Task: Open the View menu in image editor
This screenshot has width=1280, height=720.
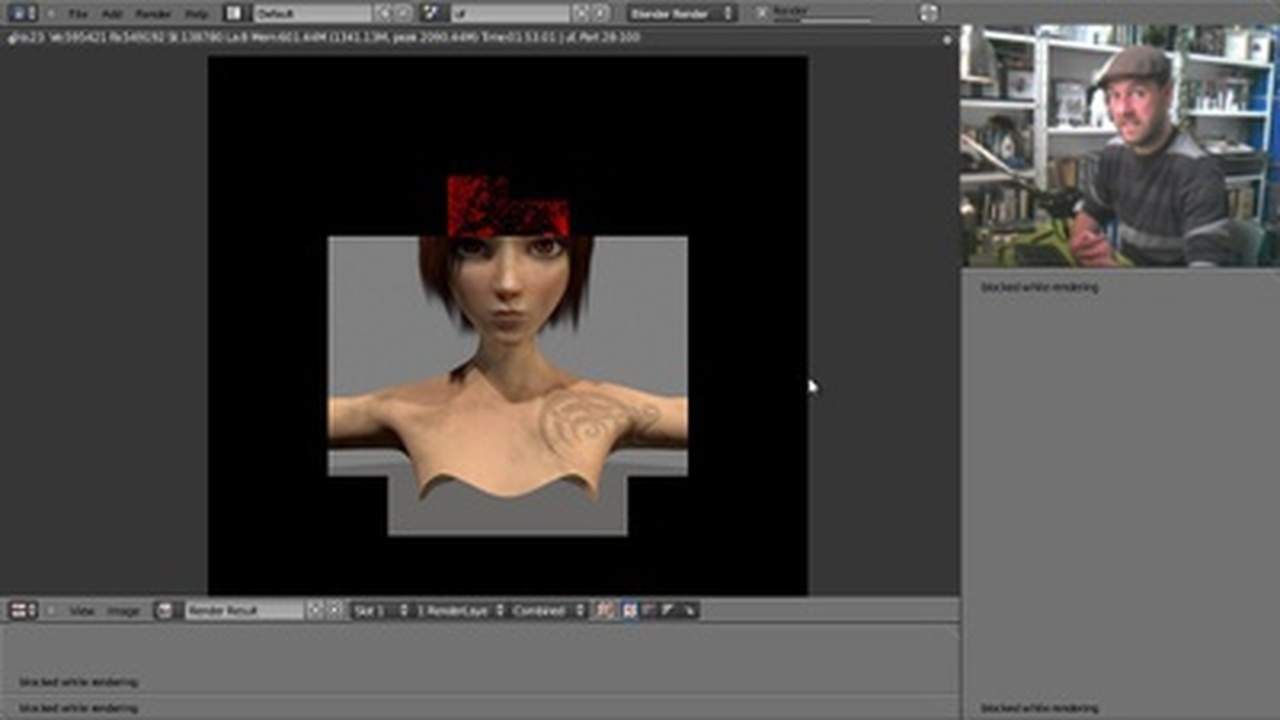Action: pos(82,611)
